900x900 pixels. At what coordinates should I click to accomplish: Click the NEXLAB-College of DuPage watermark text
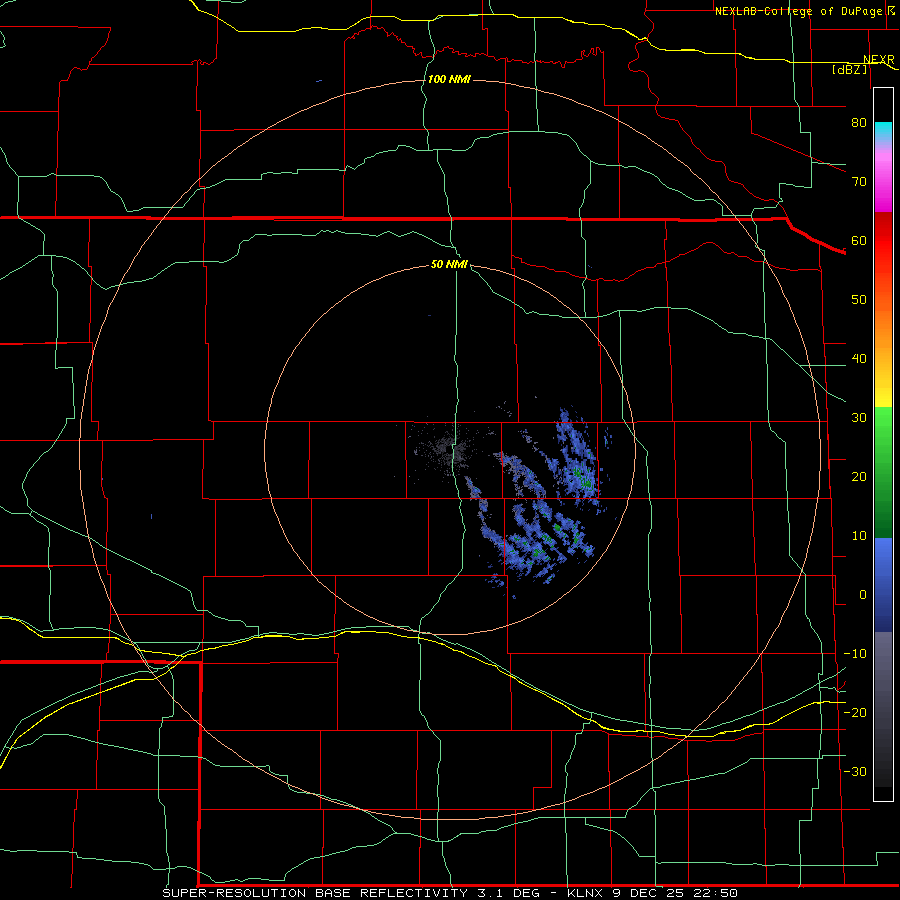[800, 11]
